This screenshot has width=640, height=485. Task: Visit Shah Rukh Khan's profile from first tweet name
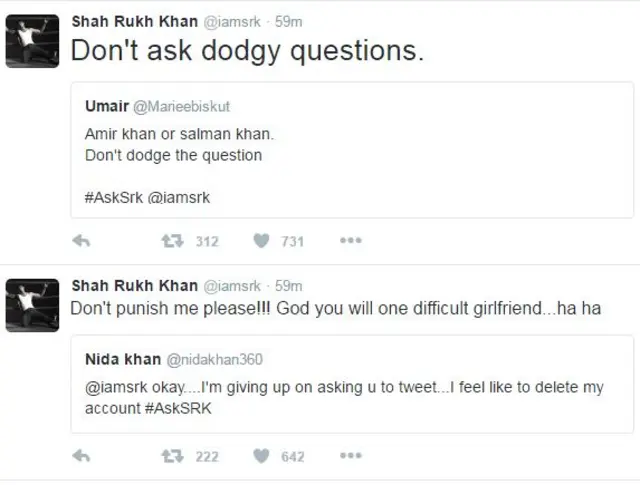(x=134, y=21)
